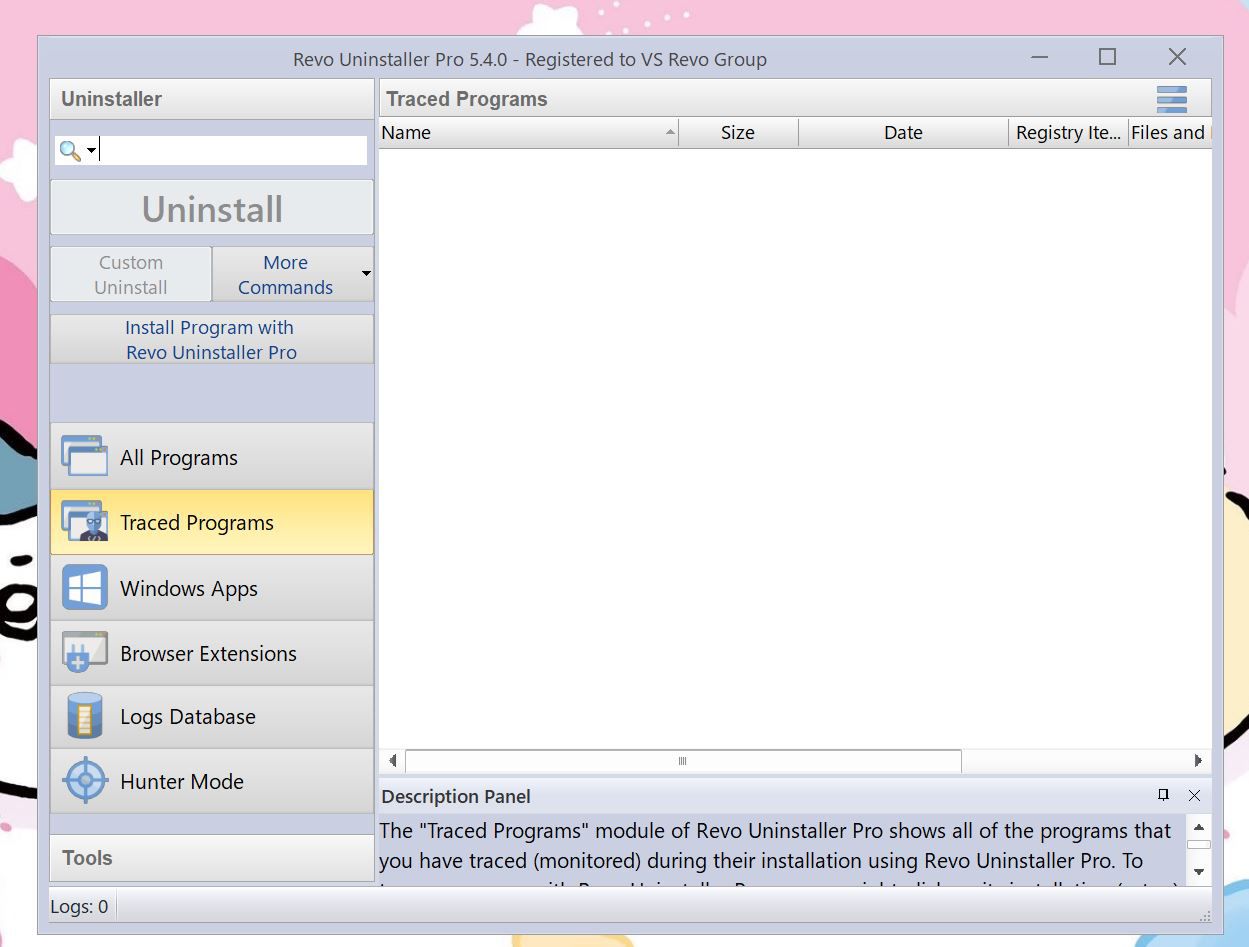This screenshot has width=1249, height=947.
Task: Open the view menu icon in Traced Programs header
Action: 1172,99
